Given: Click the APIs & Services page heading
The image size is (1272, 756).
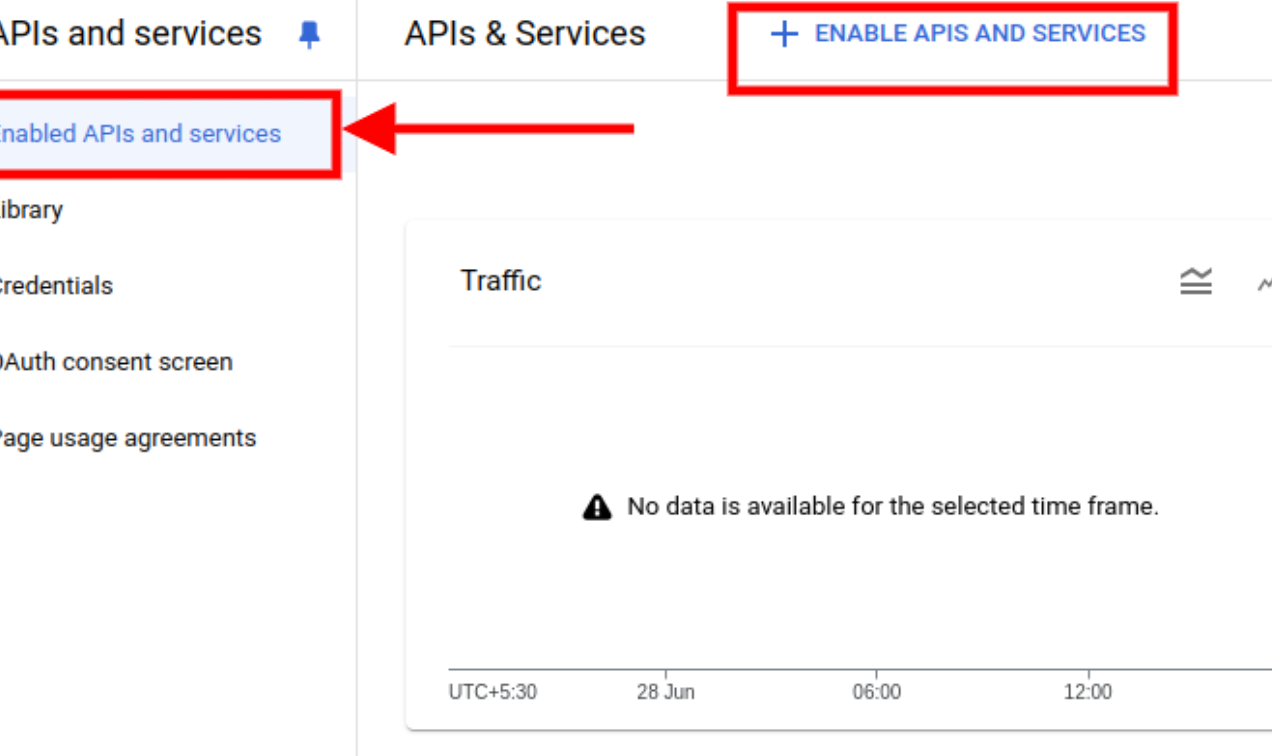Looking at the screenshot, I should point(525,34).
